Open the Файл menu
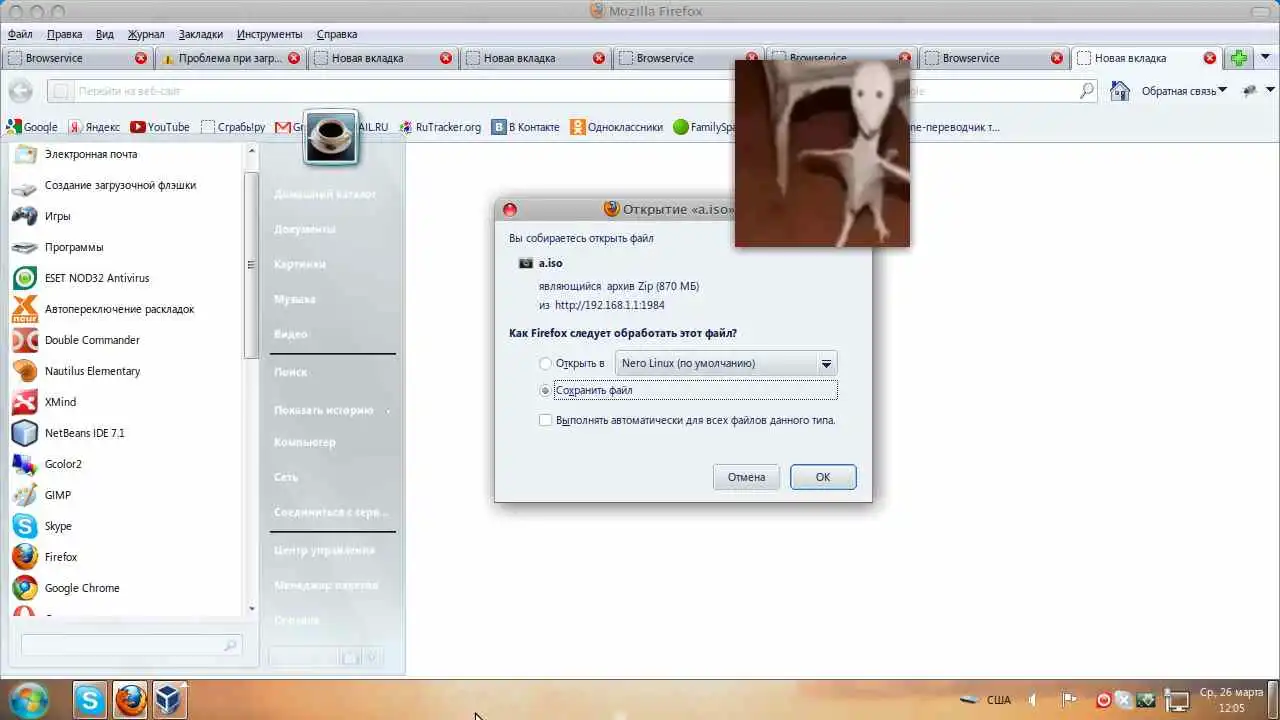The image size is (1280, 720). pyautogui.click(x=20, y=34)
